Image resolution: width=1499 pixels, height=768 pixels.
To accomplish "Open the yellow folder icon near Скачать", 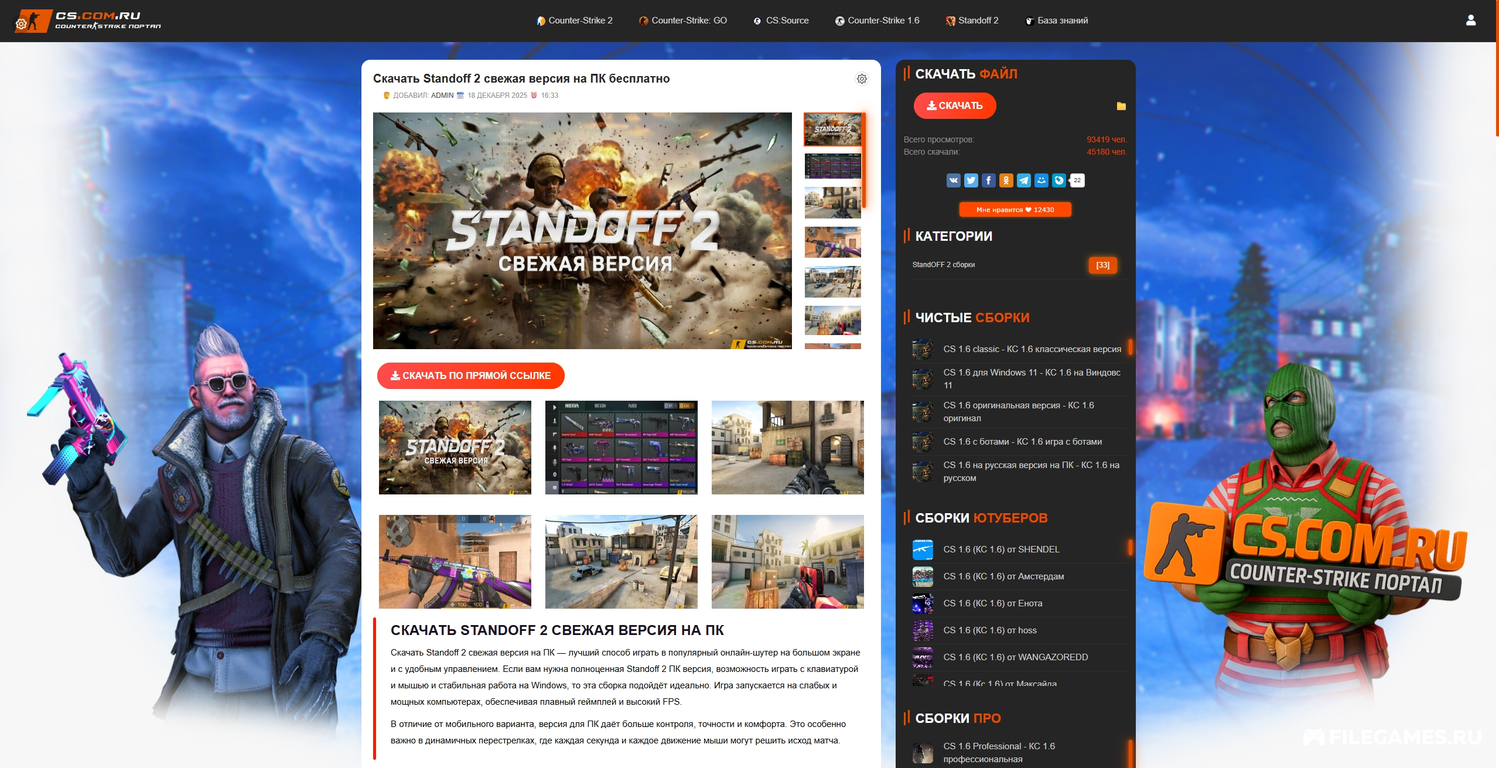I will 1121,106.
